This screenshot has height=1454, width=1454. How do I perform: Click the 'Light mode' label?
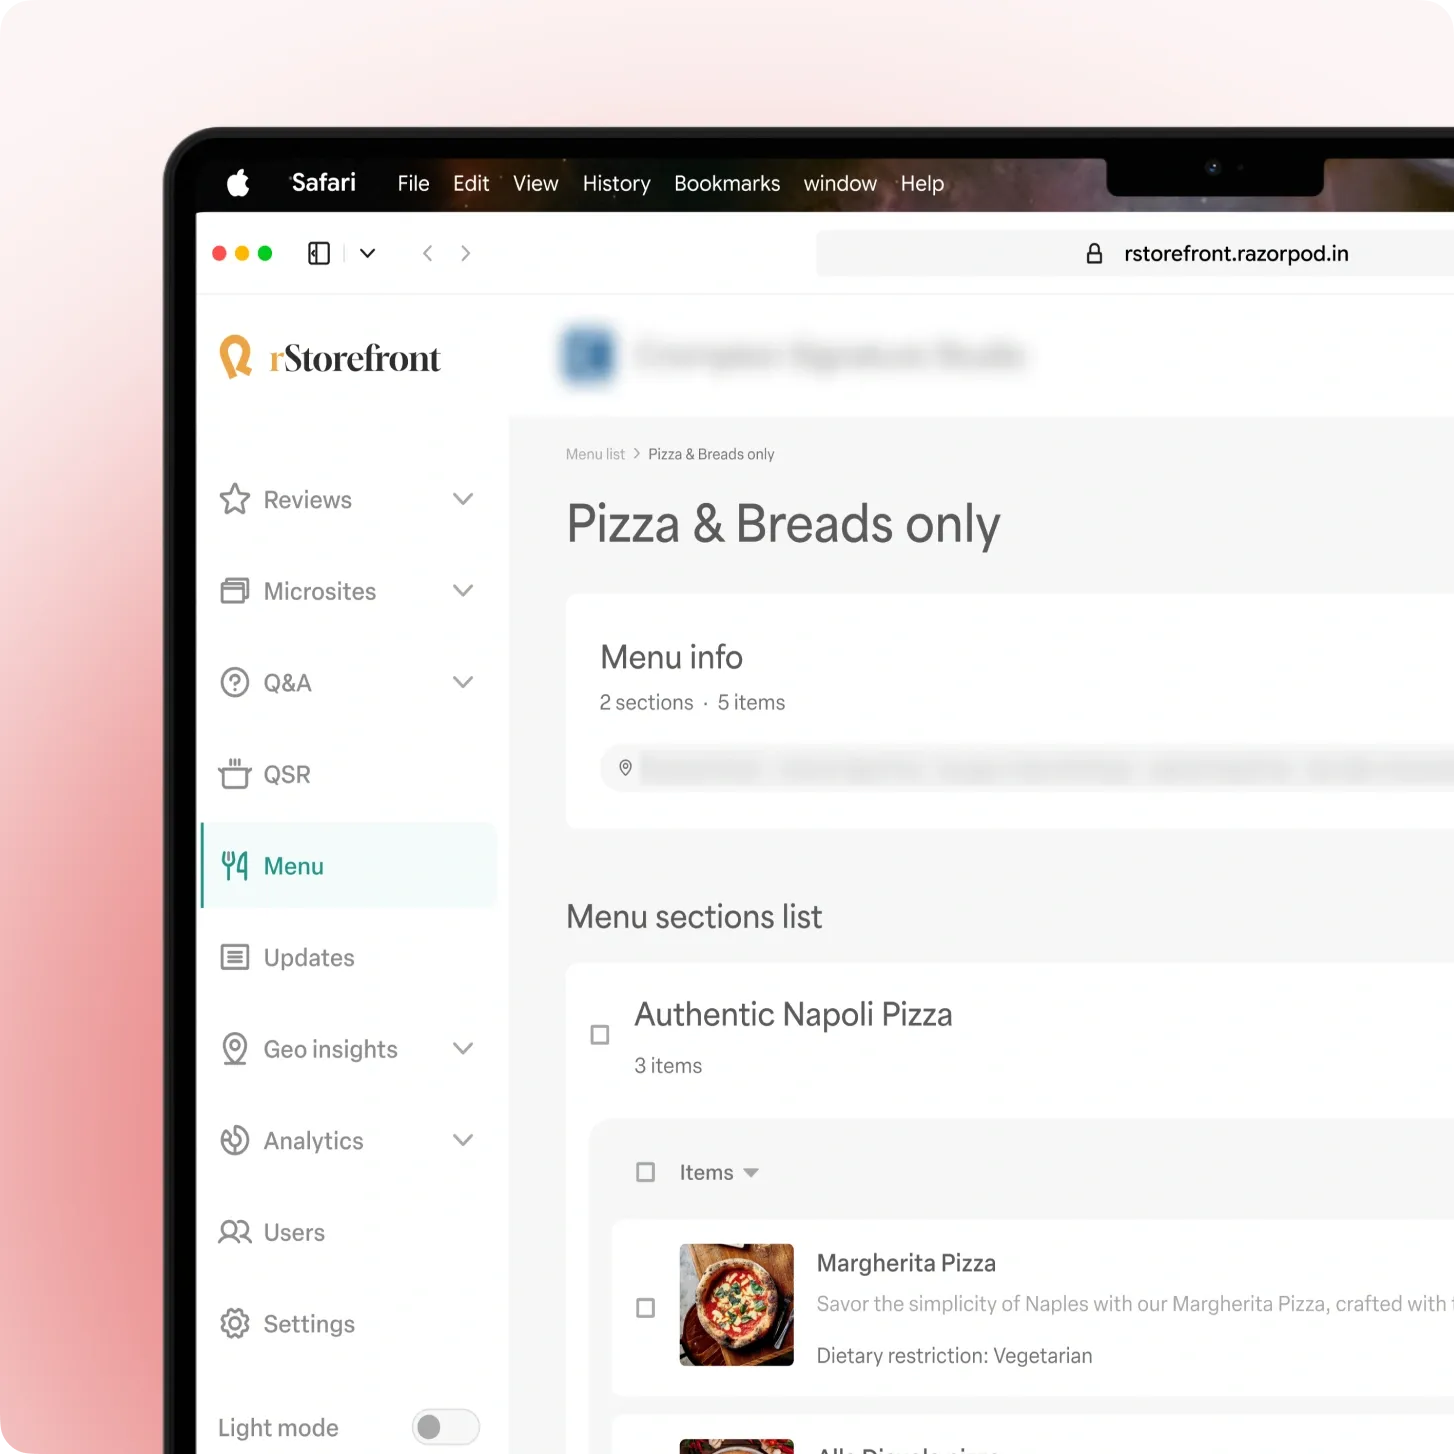point(278,1428)
